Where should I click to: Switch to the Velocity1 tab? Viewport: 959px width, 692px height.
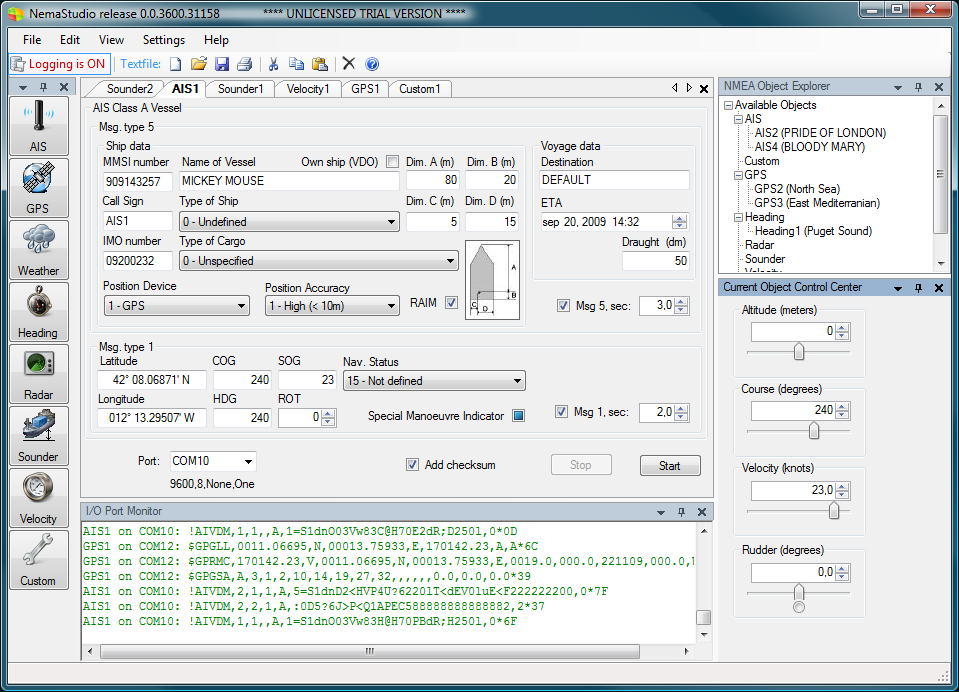pos(307,89)
